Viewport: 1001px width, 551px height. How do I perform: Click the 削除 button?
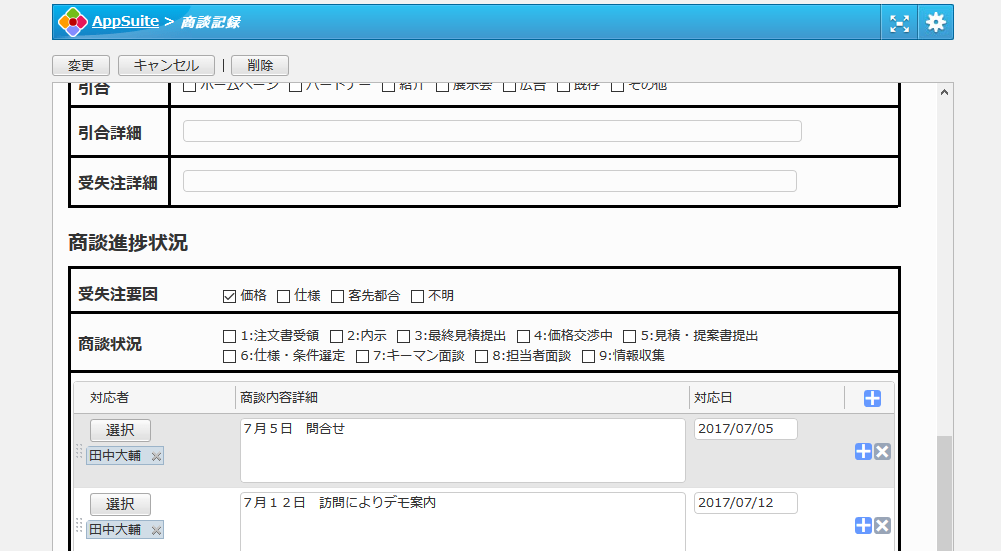(x=260, y=66)
